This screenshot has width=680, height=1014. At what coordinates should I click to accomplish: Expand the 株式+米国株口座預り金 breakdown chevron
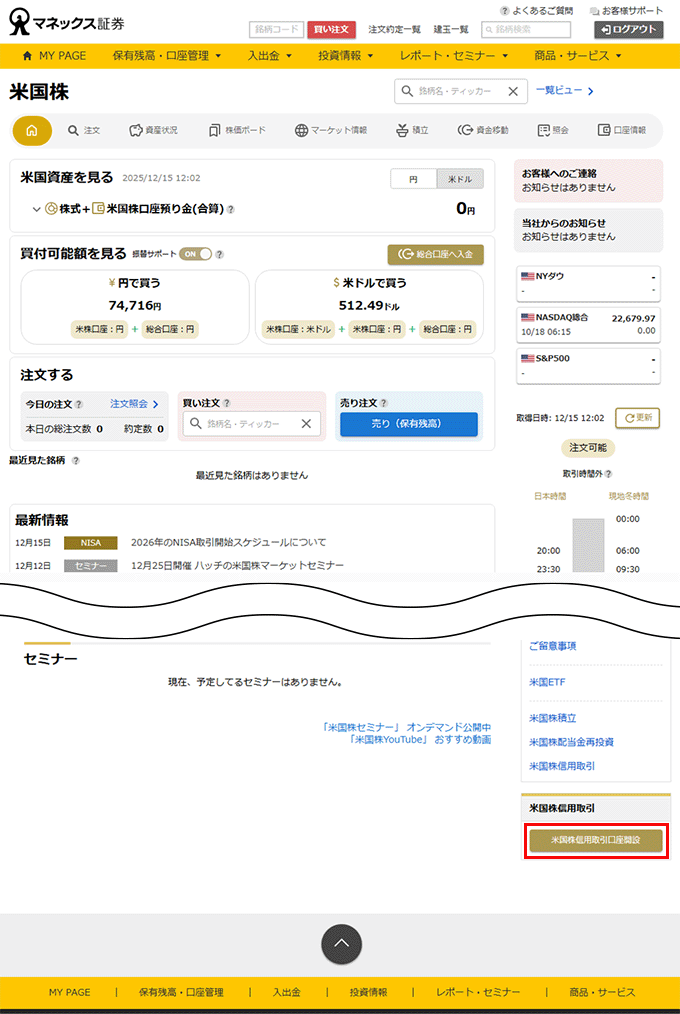[36, 210]
